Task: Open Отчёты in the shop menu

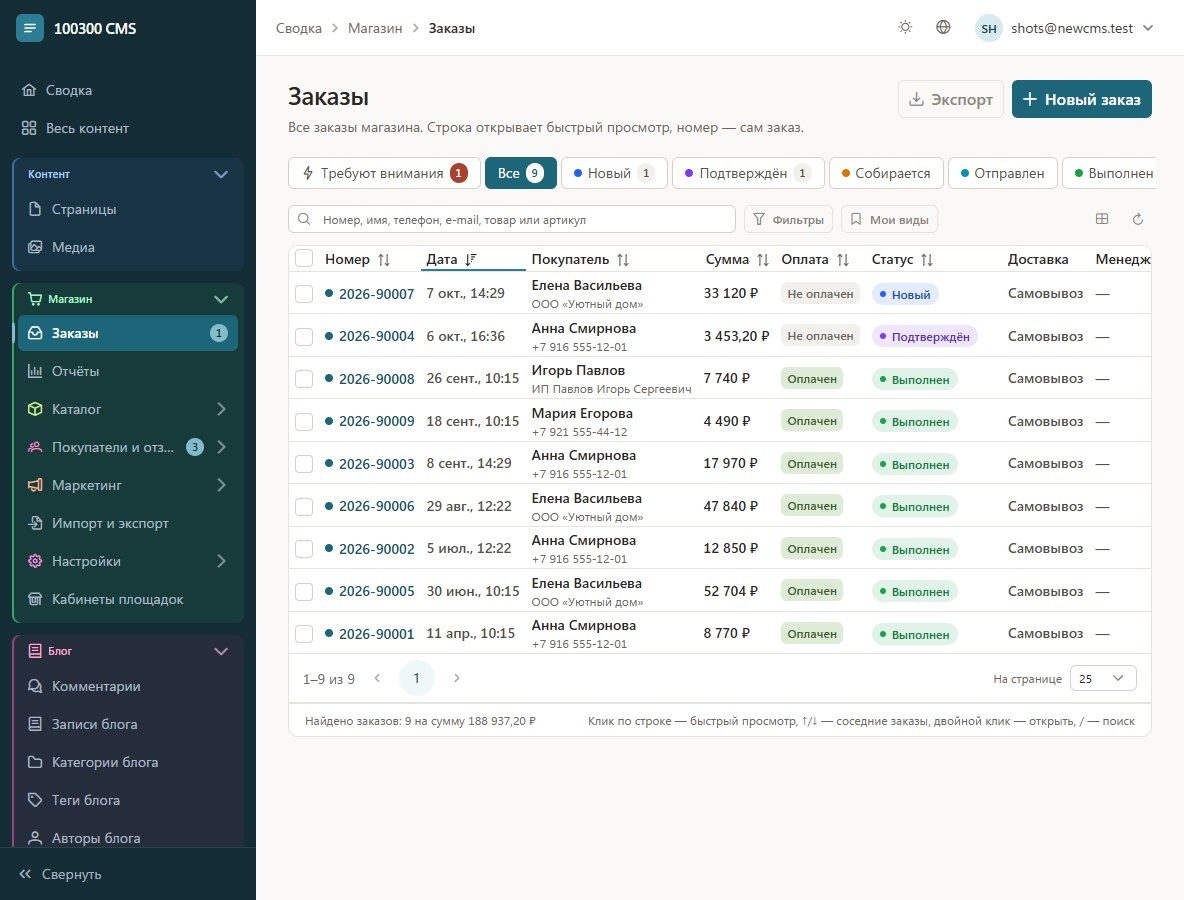Action: click(x=128, y=371)
